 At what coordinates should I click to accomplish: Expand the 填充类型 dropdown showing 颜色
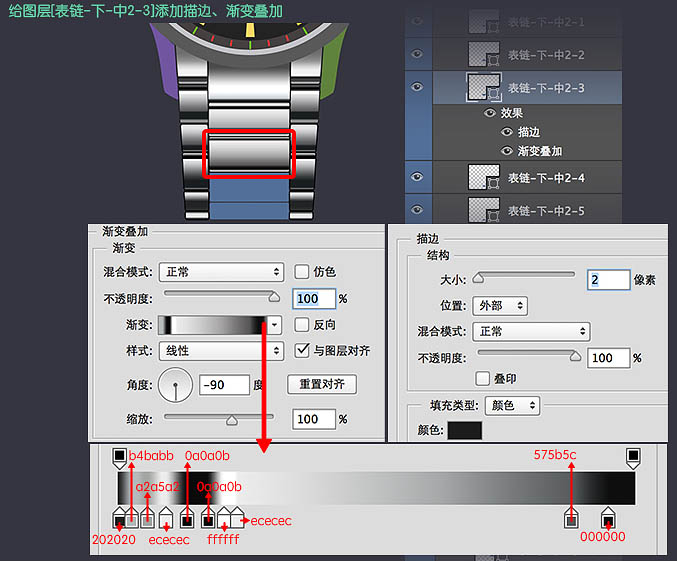pyautogui.click(x=511, y=405)
